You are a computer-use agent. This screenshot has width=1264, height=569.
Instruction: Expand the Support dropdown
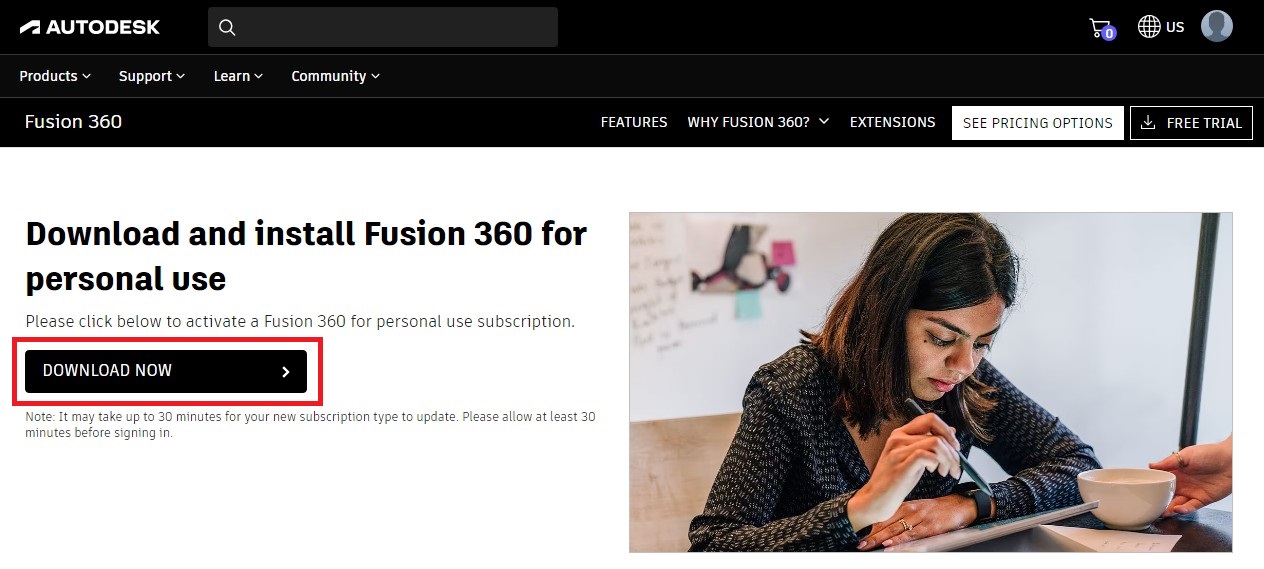pos(152,76)
